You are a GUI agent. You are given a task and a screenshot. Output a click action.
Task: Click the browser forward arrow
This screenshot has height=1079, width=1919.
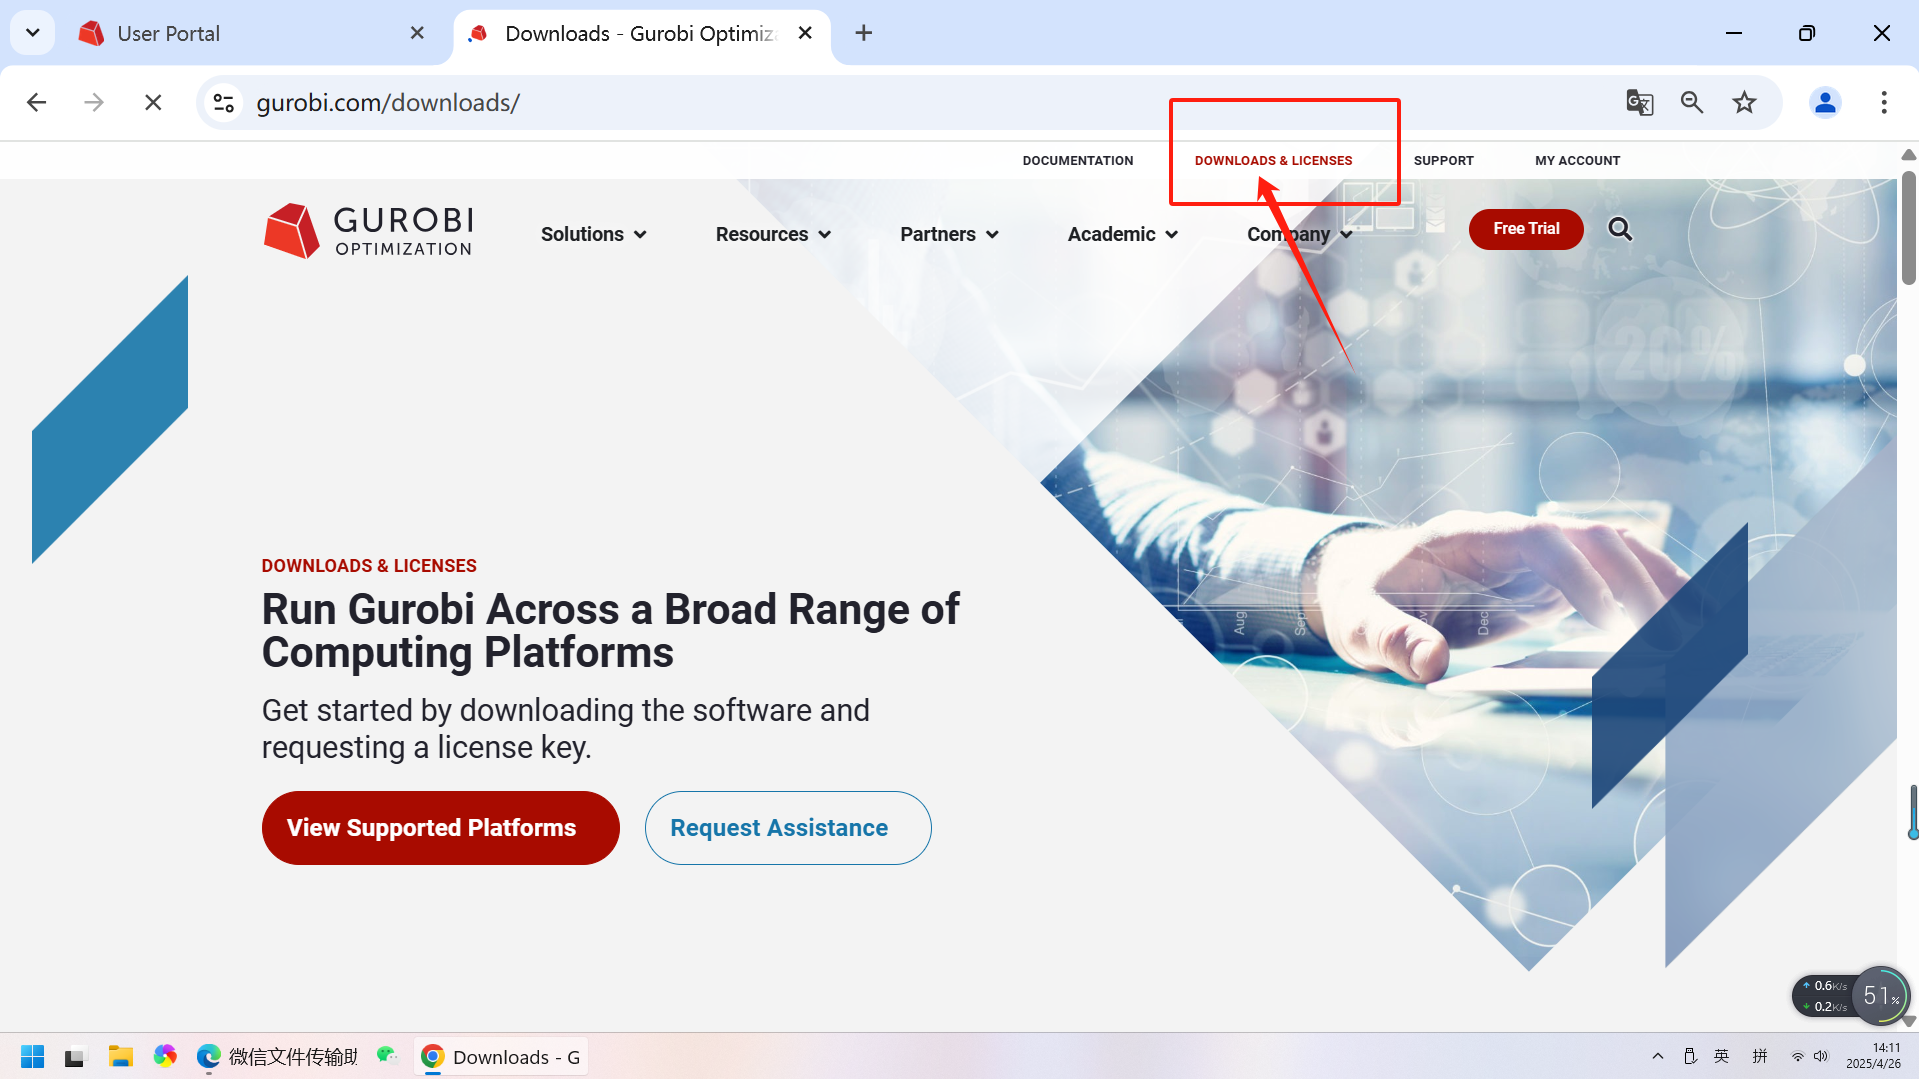click(94, 102)
